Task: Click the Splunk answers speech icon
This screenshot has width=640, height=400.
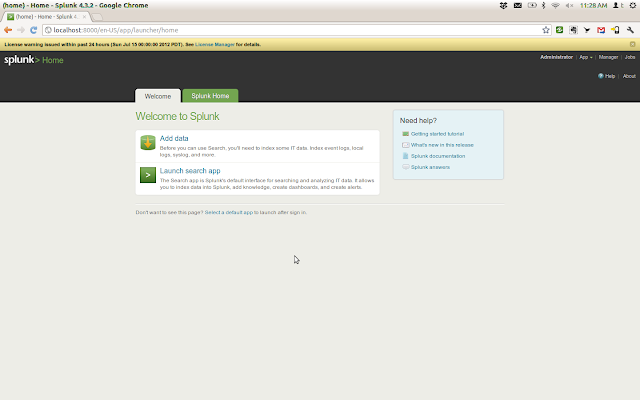Action: [x=405, y=167]
